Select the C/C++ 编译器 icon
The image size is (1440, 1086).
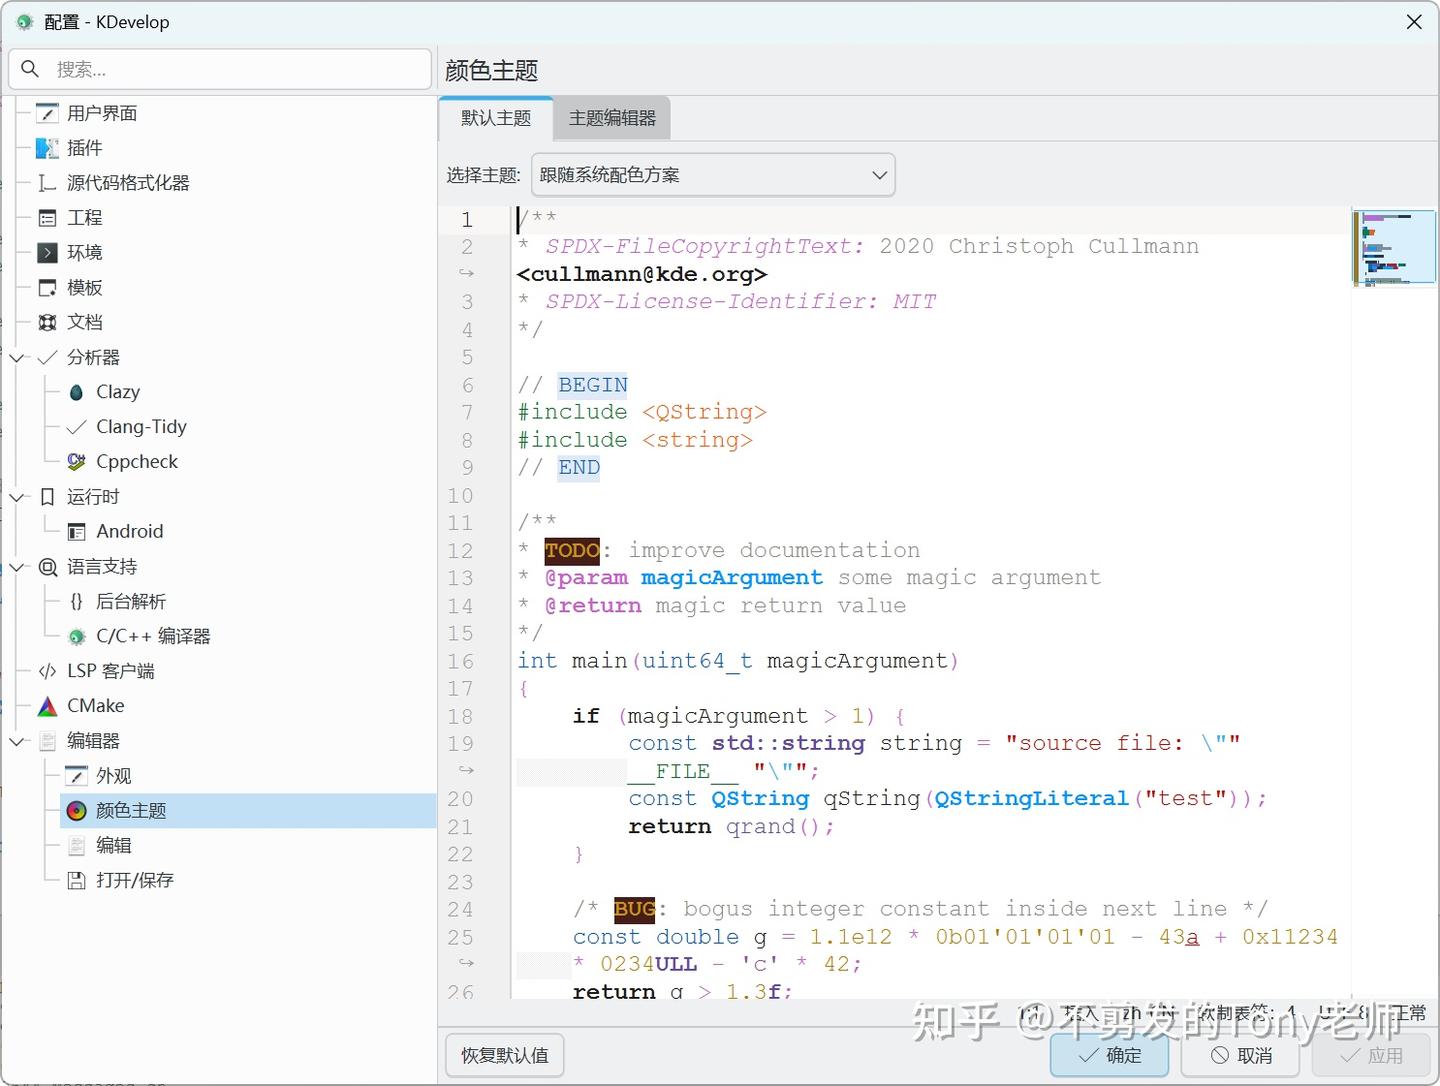coord(76,636)
